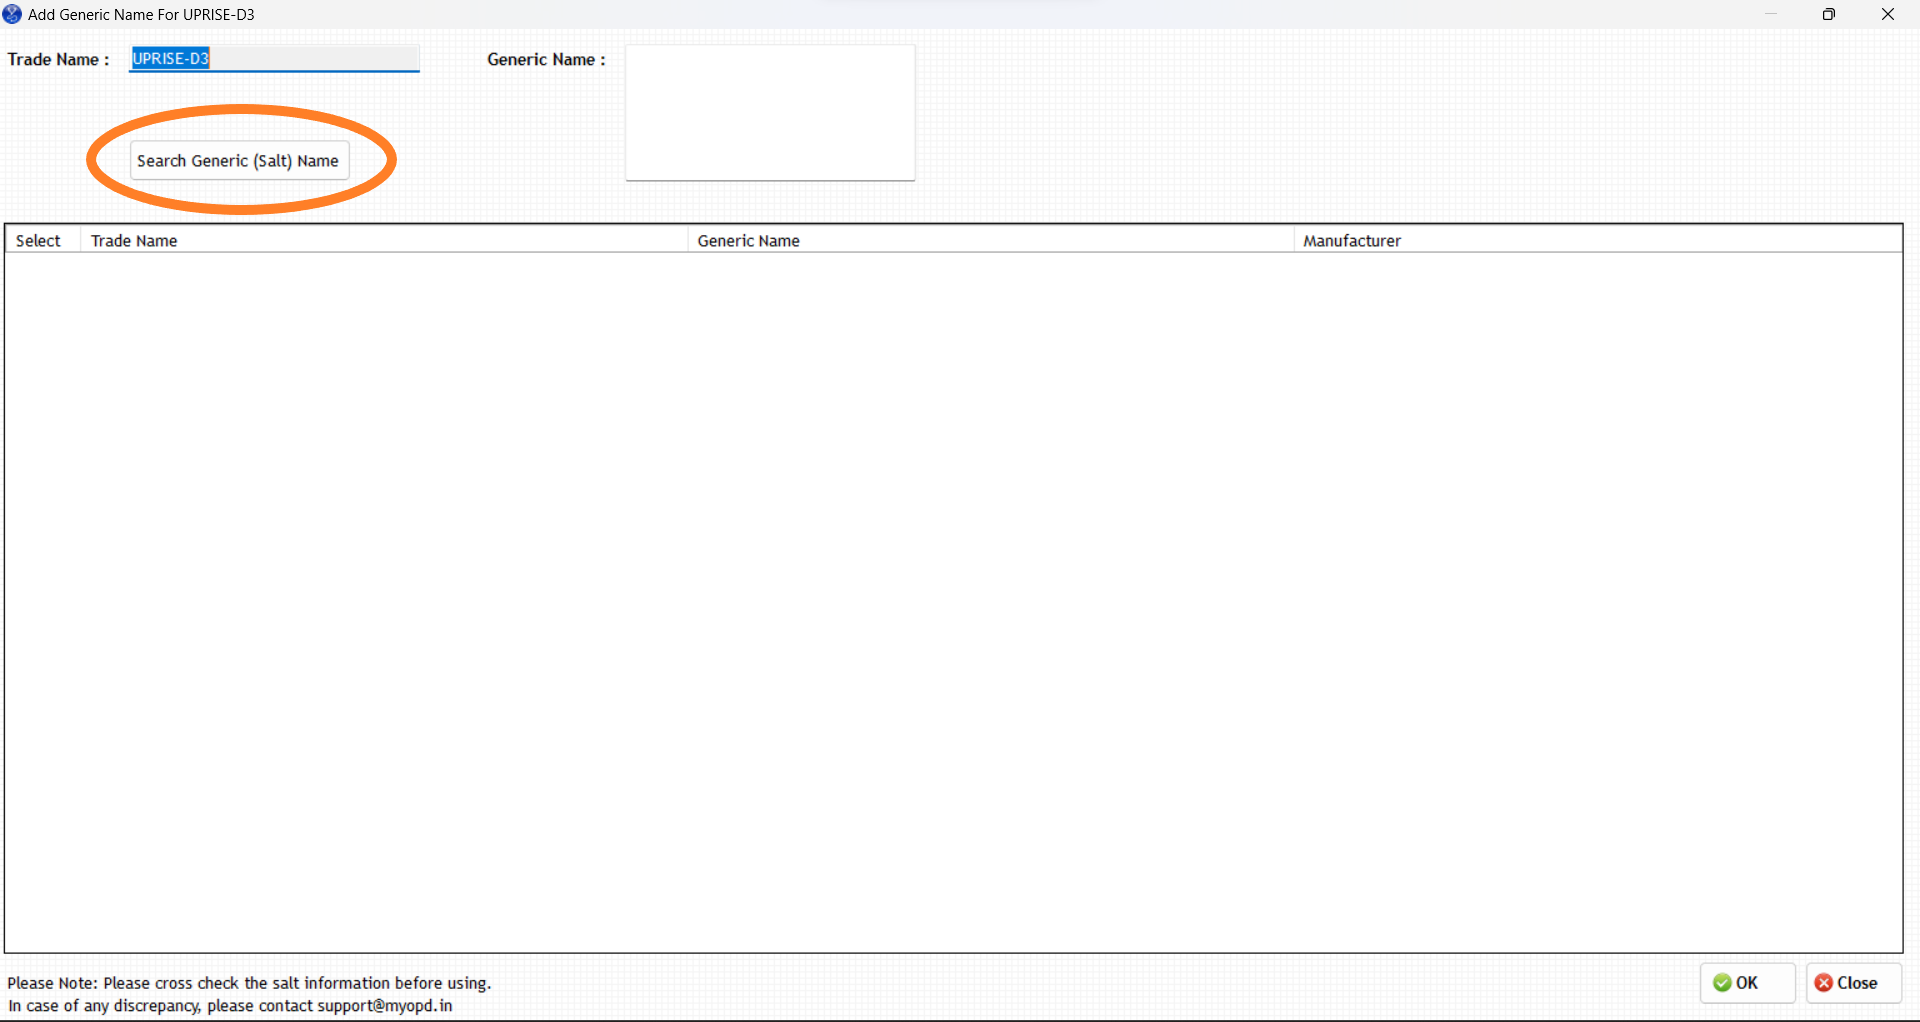Click the Search Generic (Salt) Name button
1920x1022 pixels.
point(239,161)
